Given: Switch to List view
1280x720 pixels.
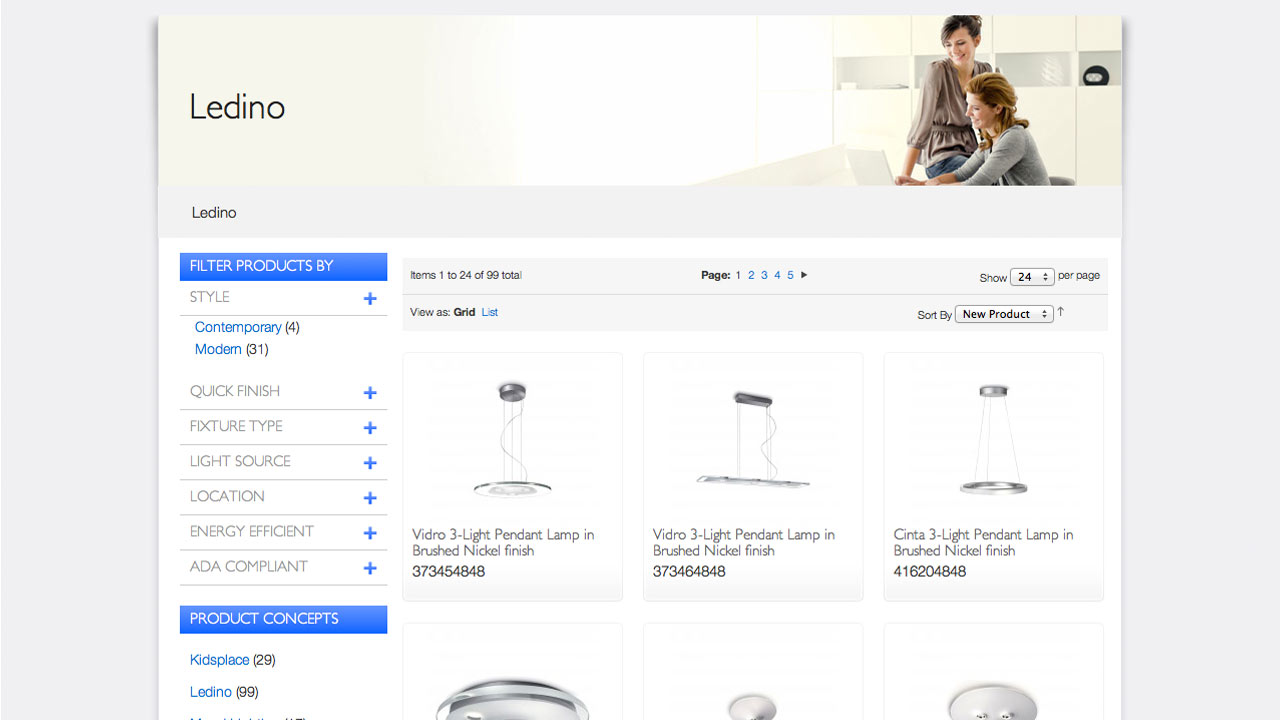Looking at the screenshot, I should click(489, 312).
